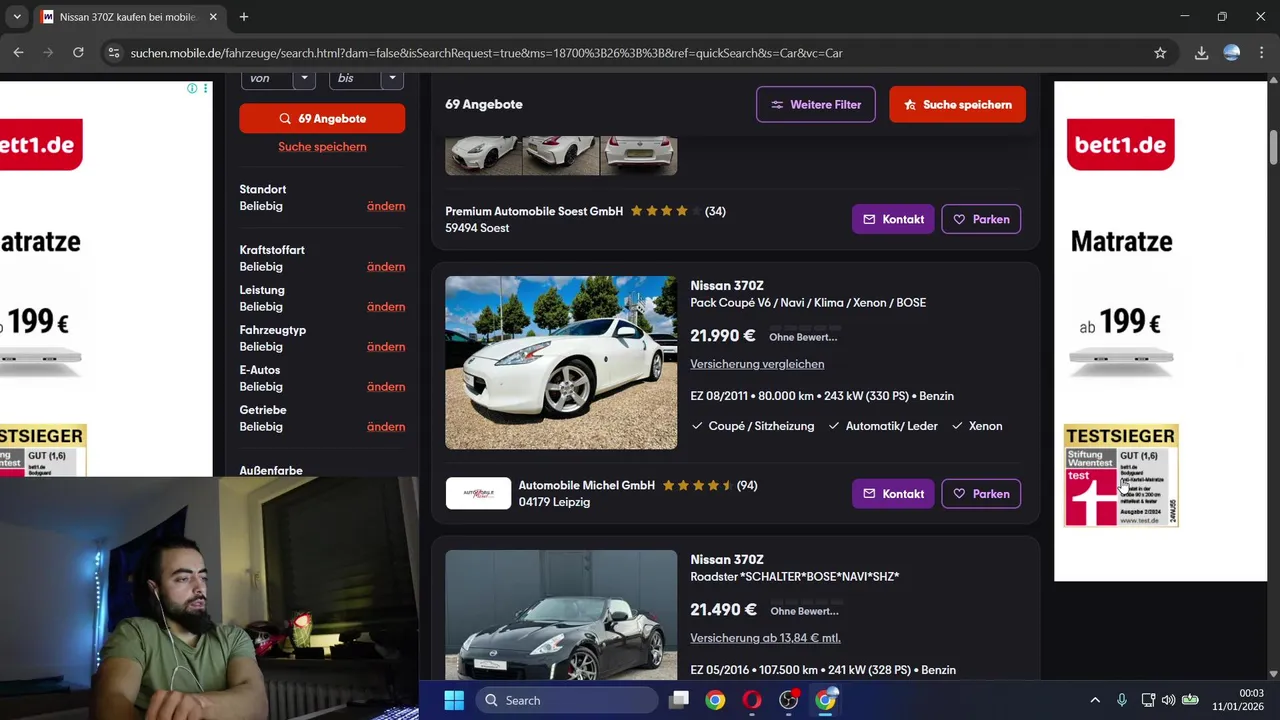This screenshot has width=1280, height=720.
Task: Click 'ändern' next to Fahrzeugtyp
Action: (386, 347)
